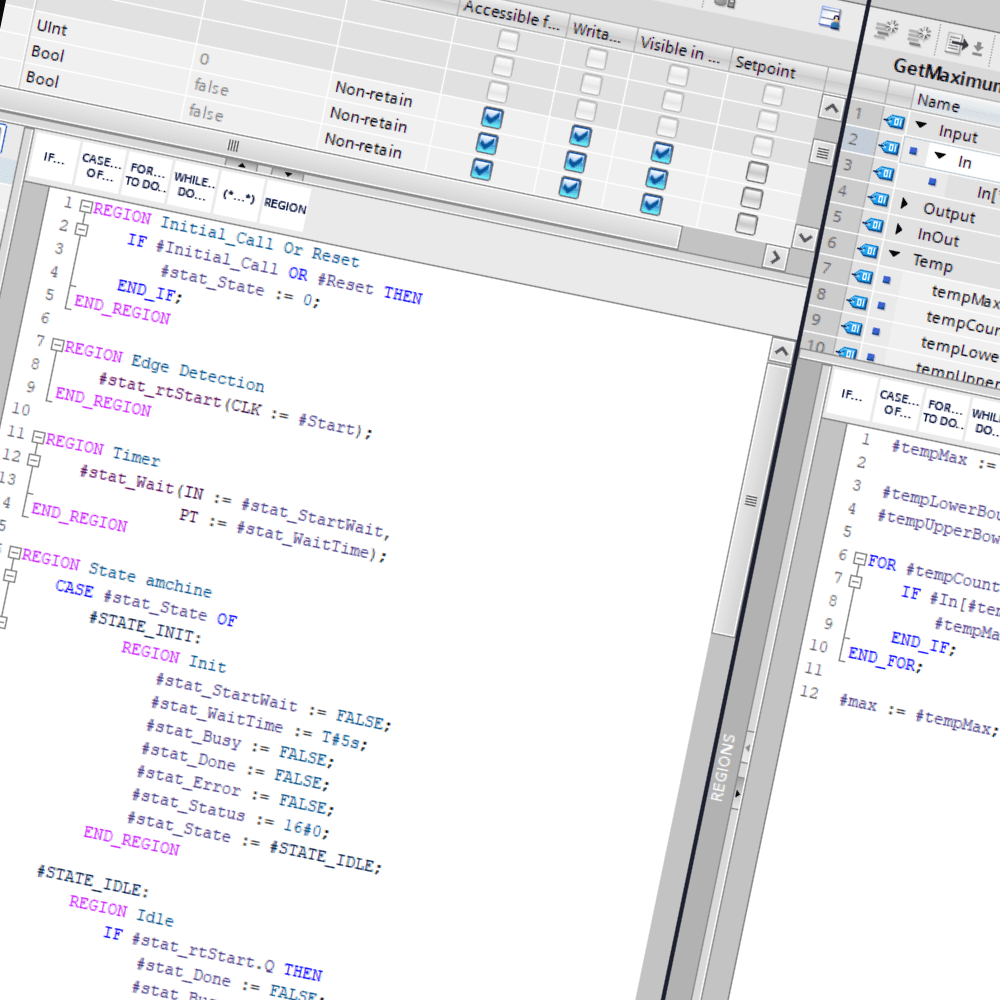The image size is (1000, 1000).
Task: Insert IF... template in left editor
Action: point(54,158)
